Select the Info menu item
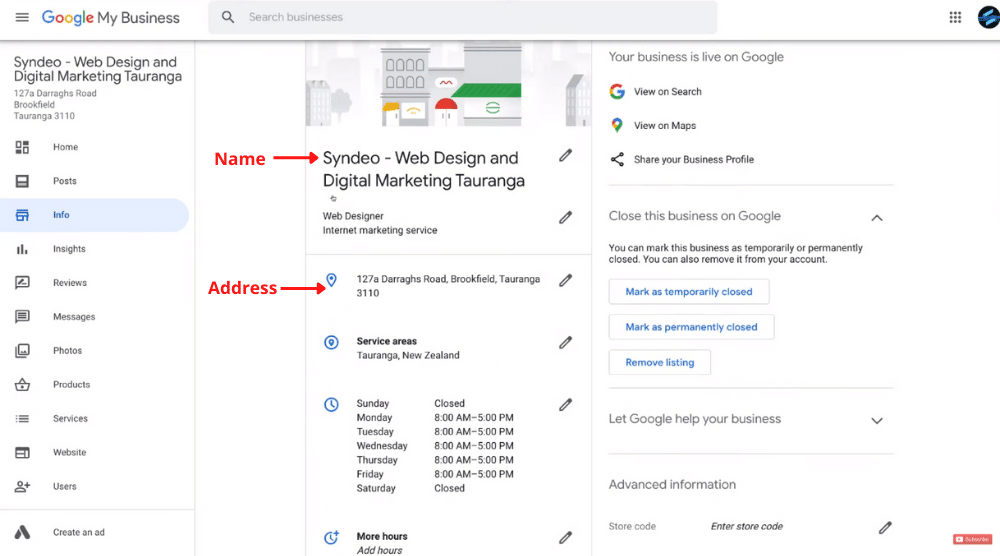The image size is (1000, 556). point(94,215)
